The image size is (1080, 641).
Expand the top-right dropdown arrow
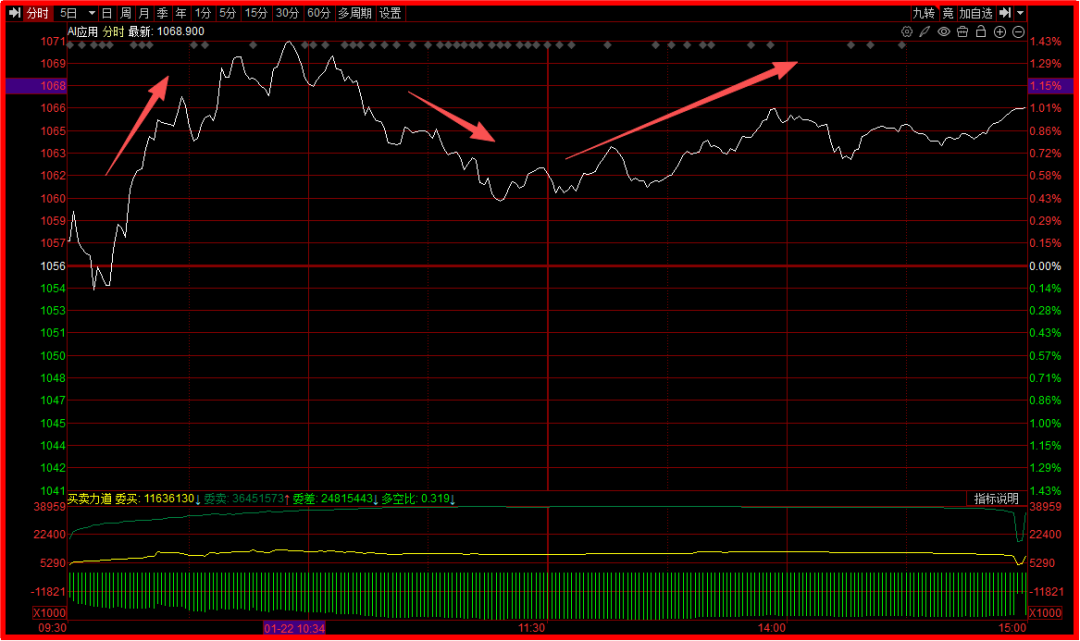tap(1020, 13)
